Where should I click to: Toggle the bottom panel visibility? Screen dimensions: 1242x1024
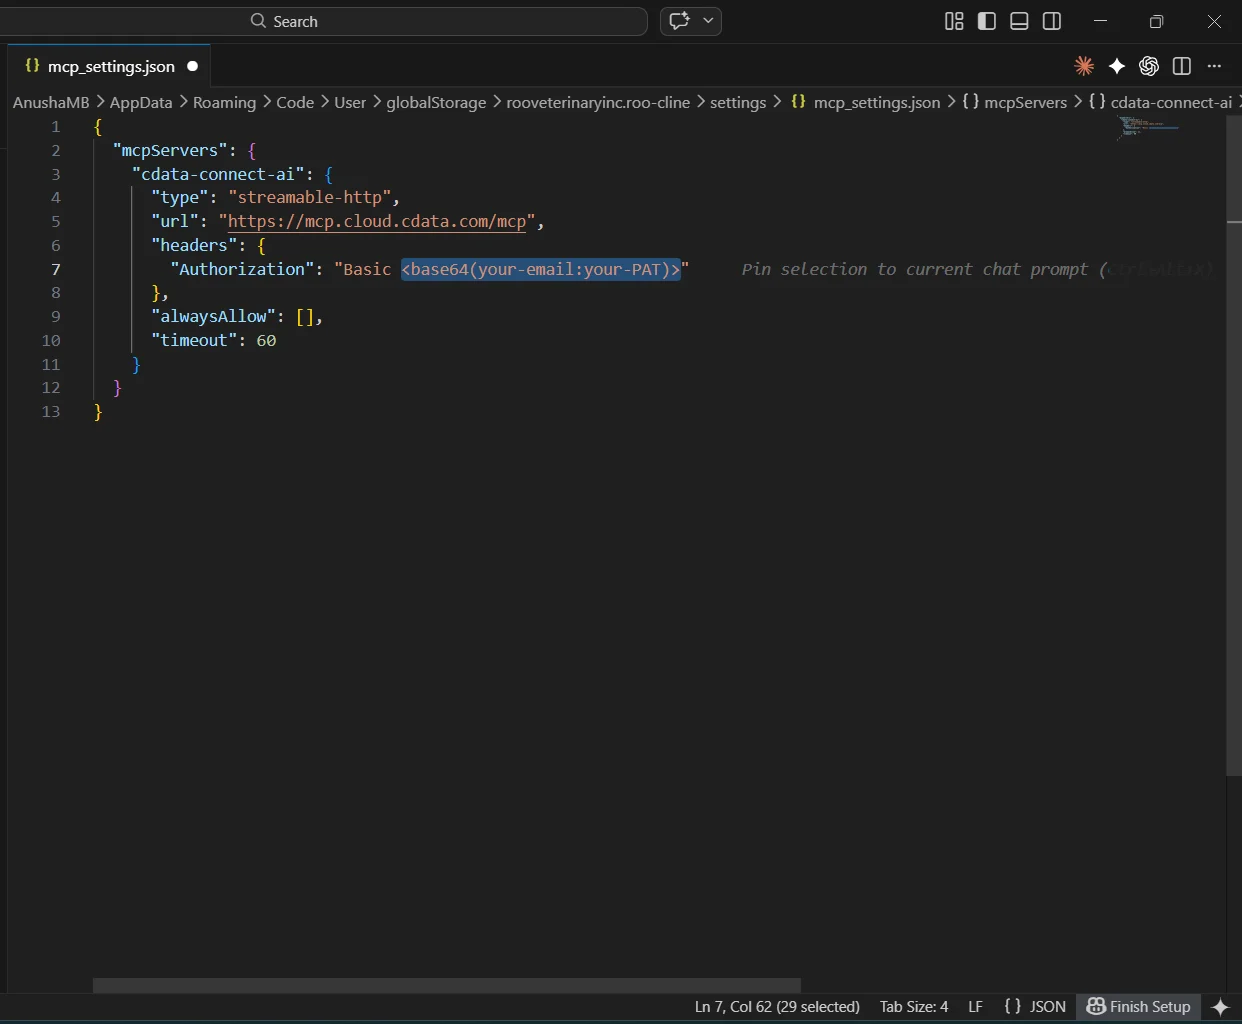coord(1019,21)
